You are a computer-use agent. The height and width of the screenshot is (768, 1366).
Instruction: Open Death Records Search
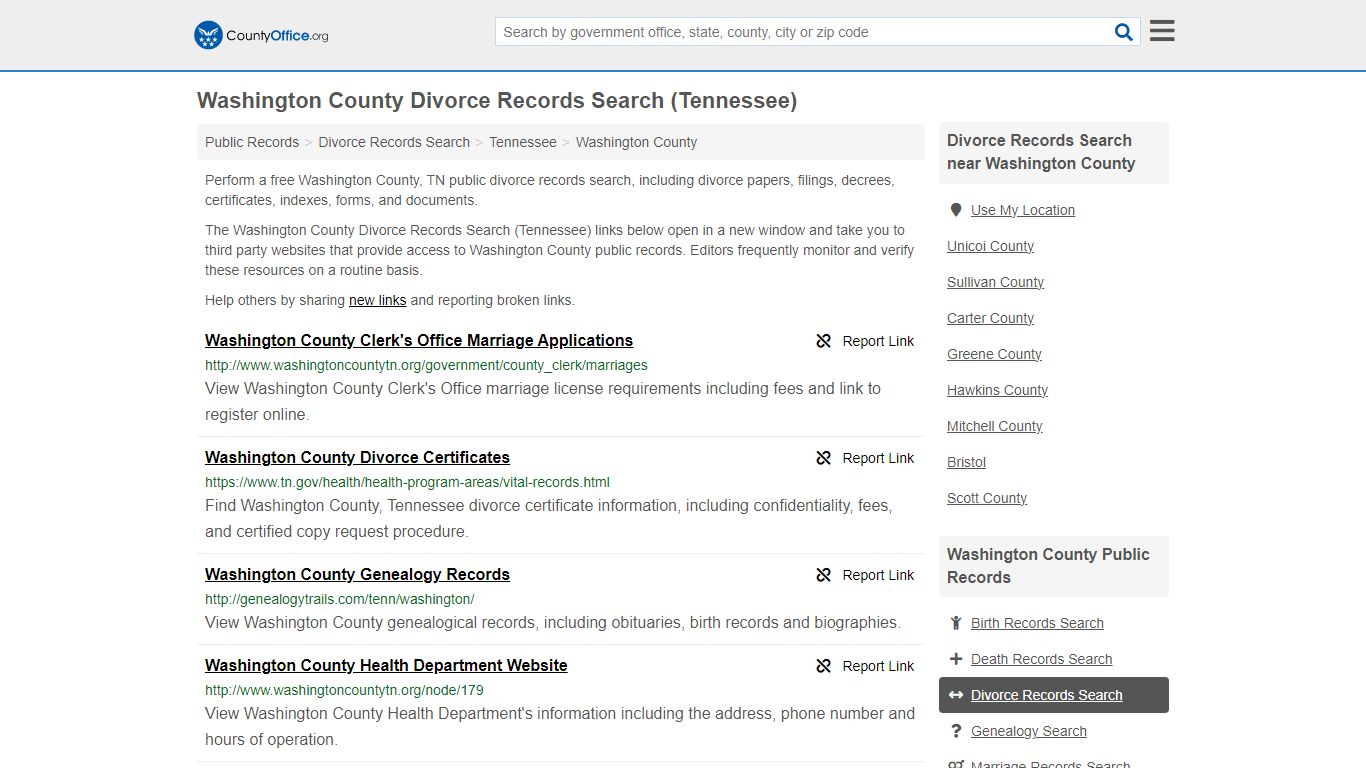(1041, 659)
